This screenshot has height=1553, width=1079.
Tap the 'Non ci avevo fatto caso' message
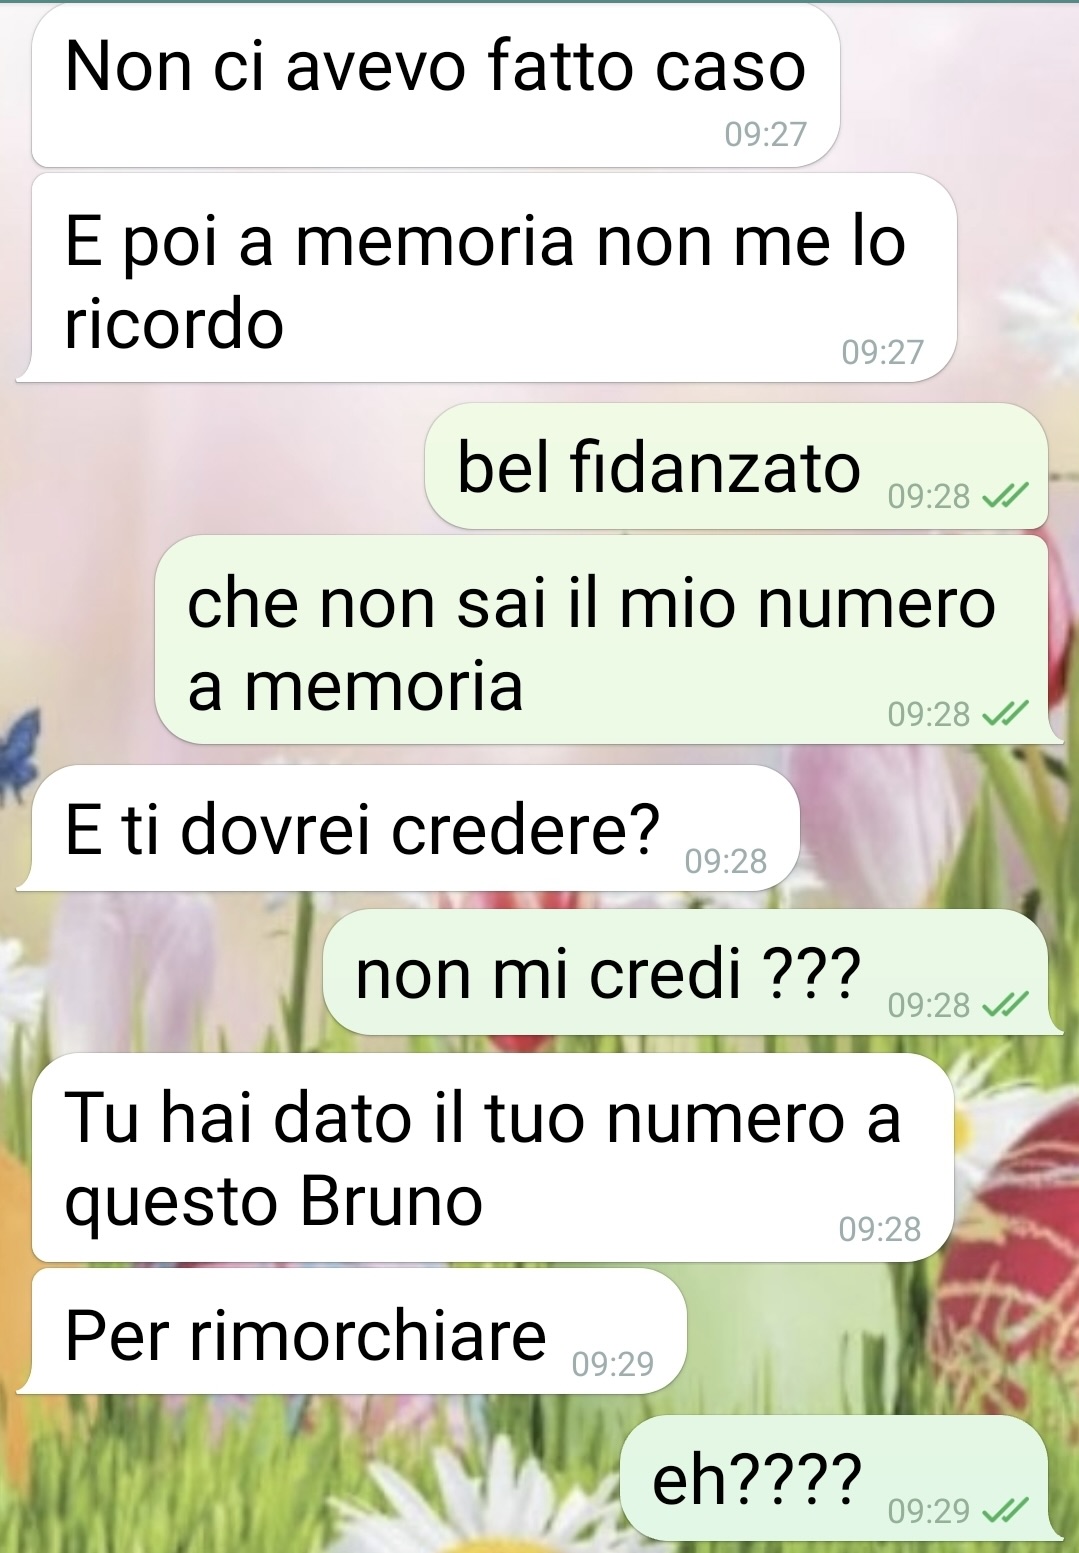click(436, 86)
